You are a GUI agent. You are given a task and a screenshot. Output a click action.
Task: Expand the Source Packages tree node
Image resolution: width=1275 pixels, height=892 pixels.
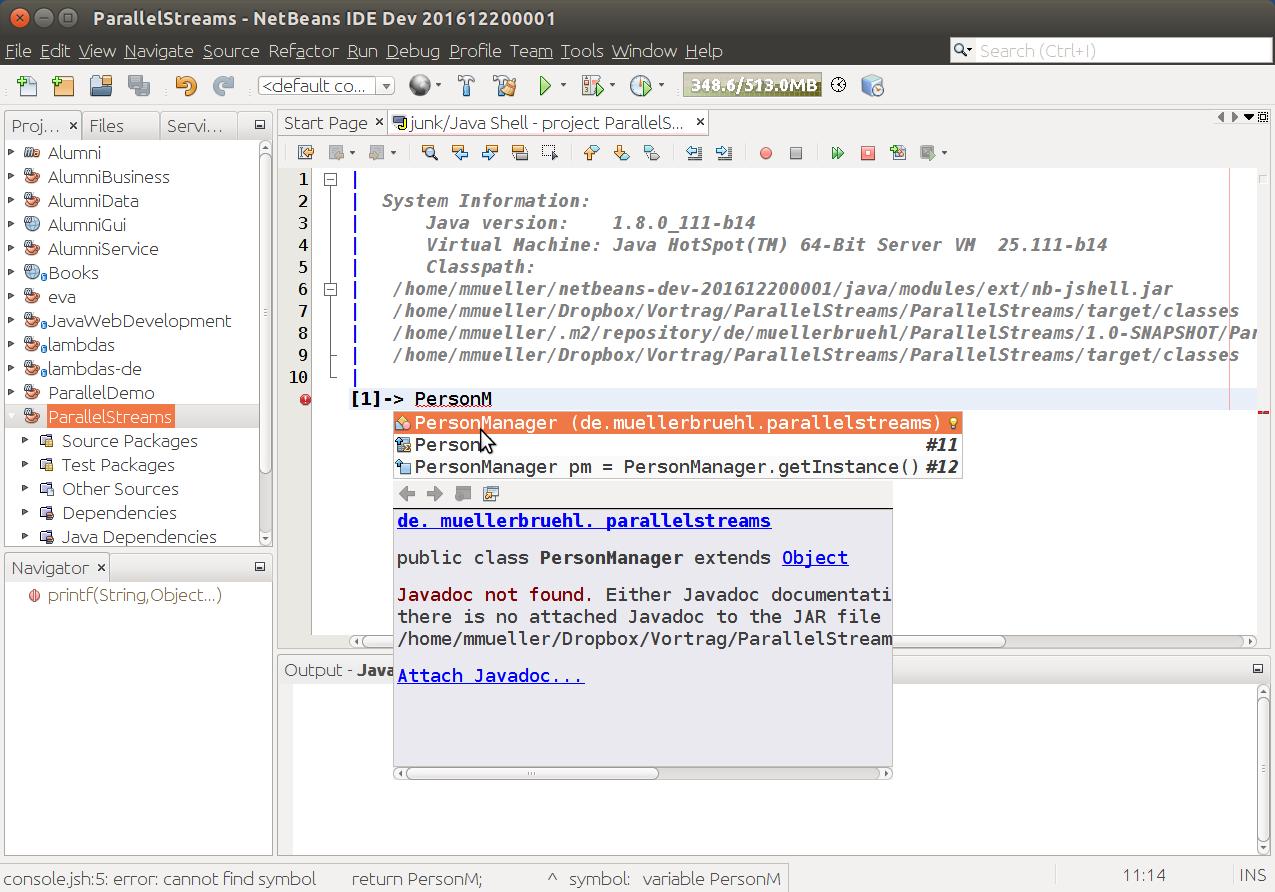click(x=25, y=441)
